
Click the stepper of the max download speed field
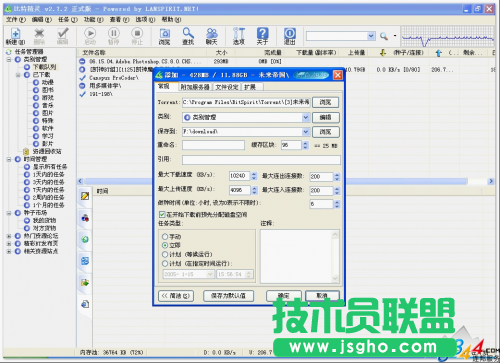254,176
